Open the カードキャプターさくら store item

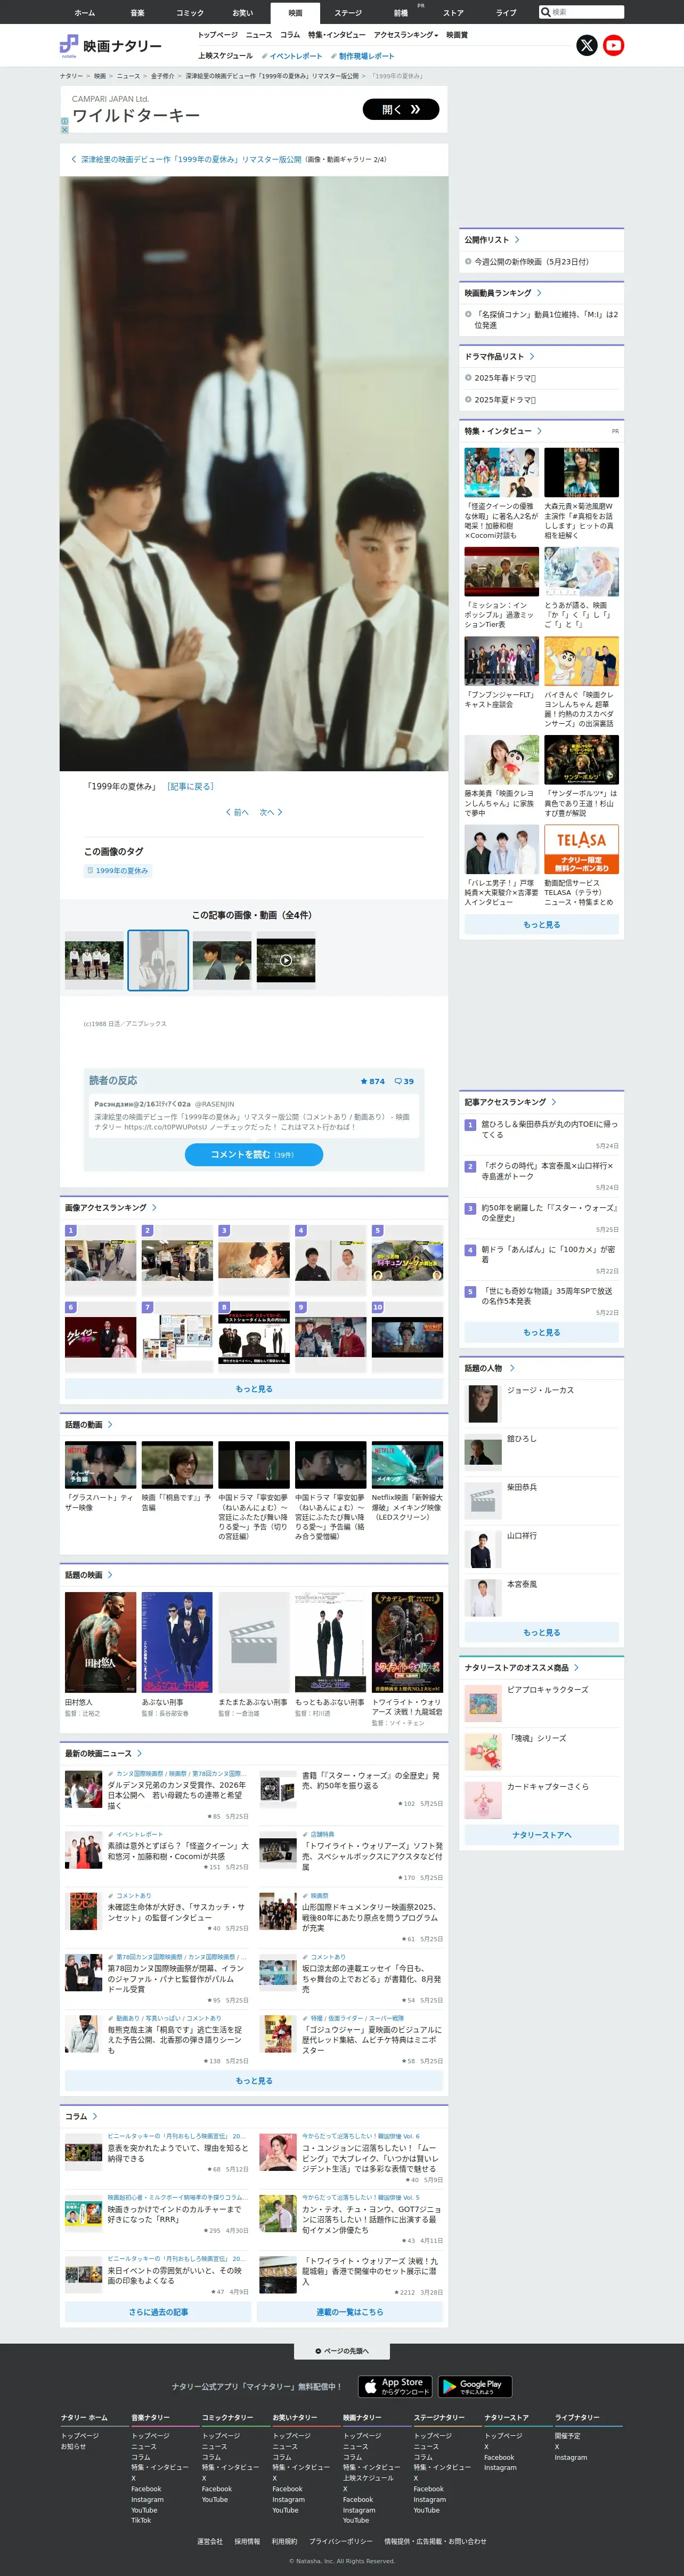(x=541, y=1800)
